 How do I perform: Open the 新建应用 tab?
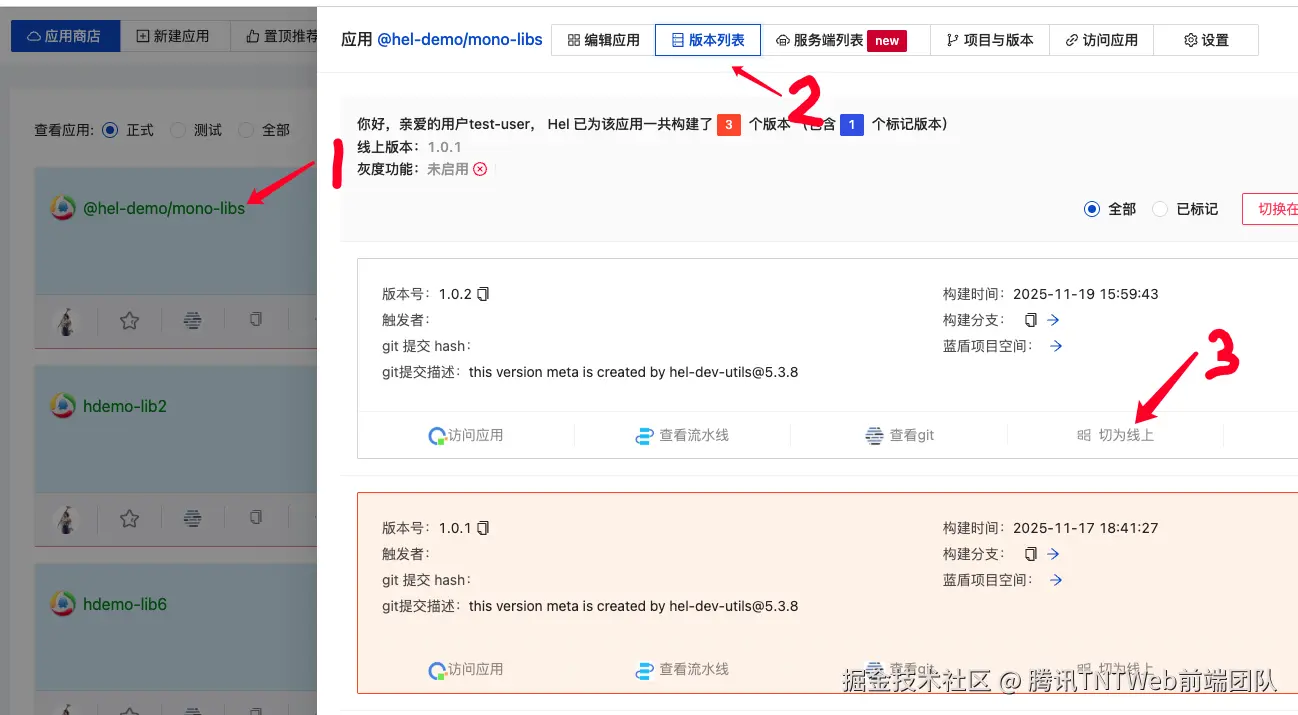click(x=173, y=36)
